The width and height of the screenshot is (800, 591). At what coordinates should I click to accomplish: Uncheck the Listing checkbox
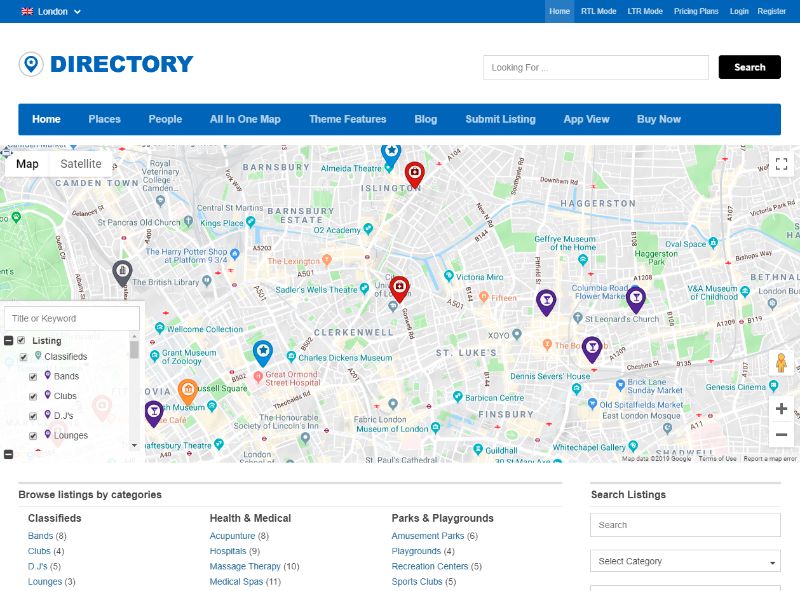[21, 340]
